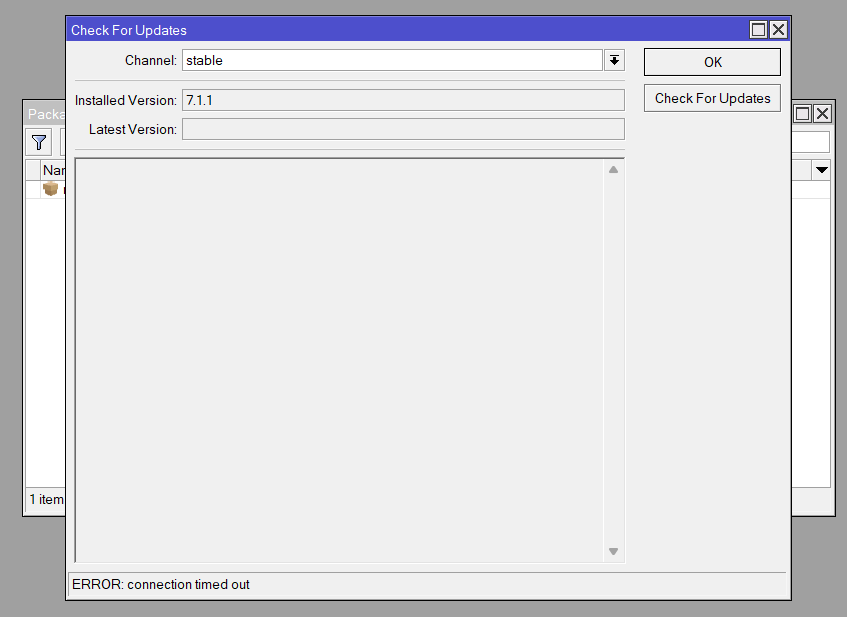This screenshot has height=617, width=847.
Task: Click the filter funnel icon in Package window
Action: point(39,143)
